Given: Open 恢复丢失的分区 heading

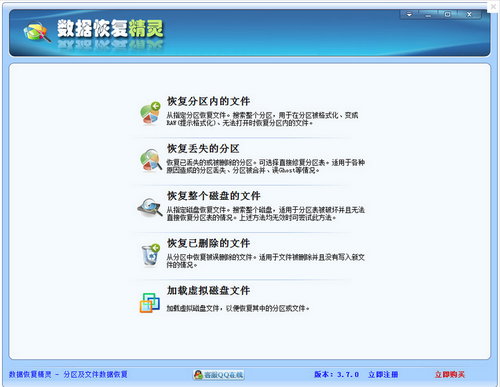Looking at the screenshot, I should click(x=203, y=148).
